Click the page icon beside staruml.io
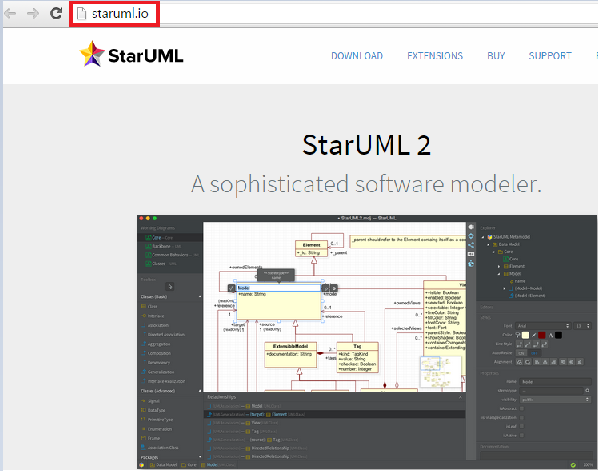 (x=81, y=14)
